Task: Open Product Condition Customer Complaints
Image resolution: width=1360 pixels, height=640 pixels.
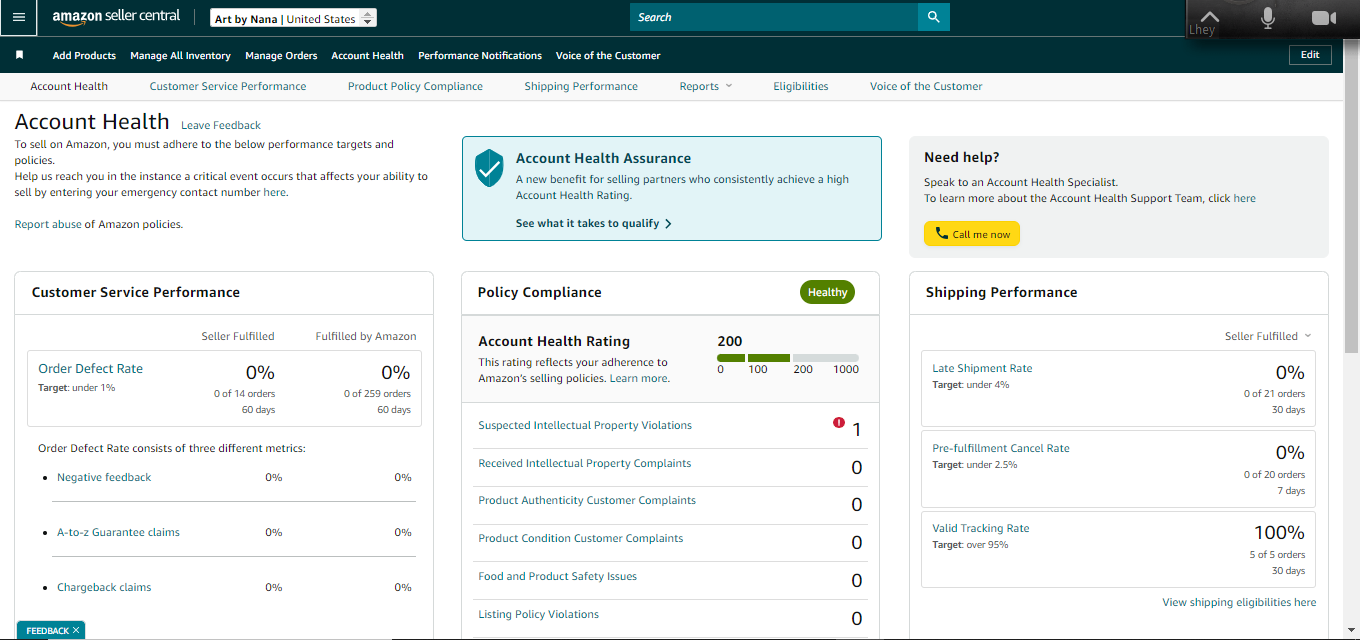Action: (x=581, y=538)
